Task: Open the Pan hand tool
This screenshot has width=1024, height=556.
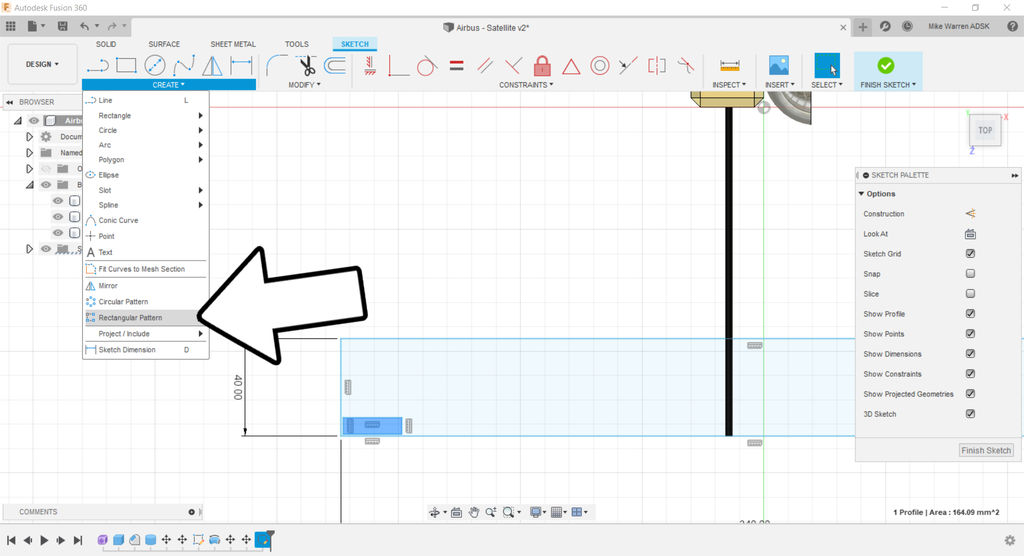Action: (473, 512)
